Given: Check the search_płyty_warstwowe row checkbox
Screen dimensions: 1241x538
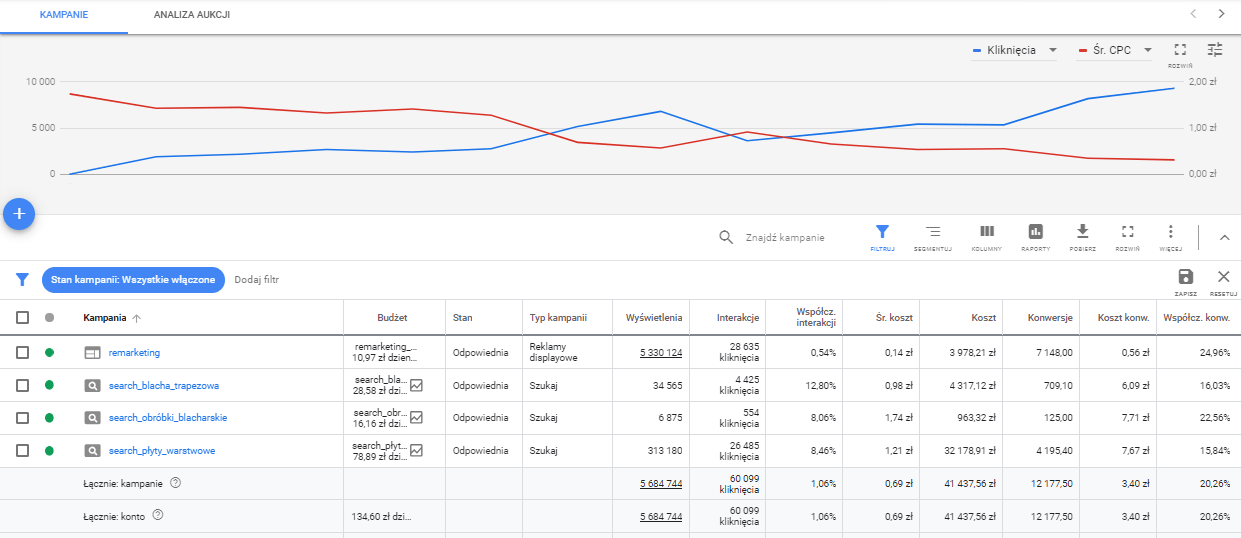Looking at the screenshot, I should click(x=22, y=451).
